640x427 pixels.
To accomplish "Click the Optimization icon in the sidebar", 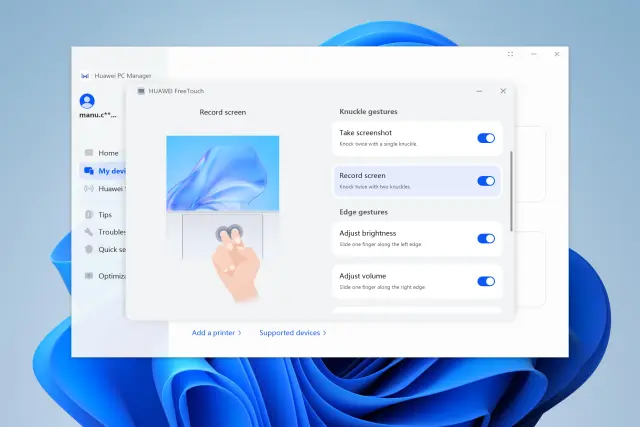I will click(88, 276).
